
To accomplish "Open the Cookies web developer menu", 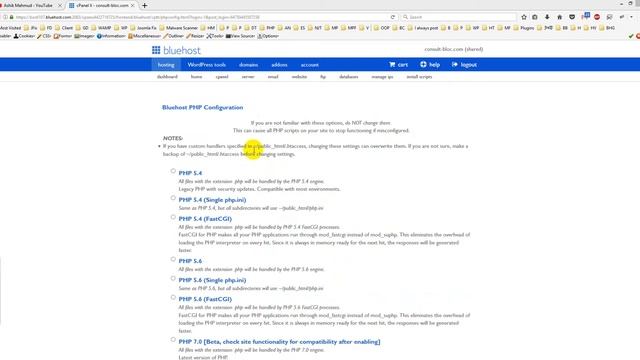I will [24, 36].
